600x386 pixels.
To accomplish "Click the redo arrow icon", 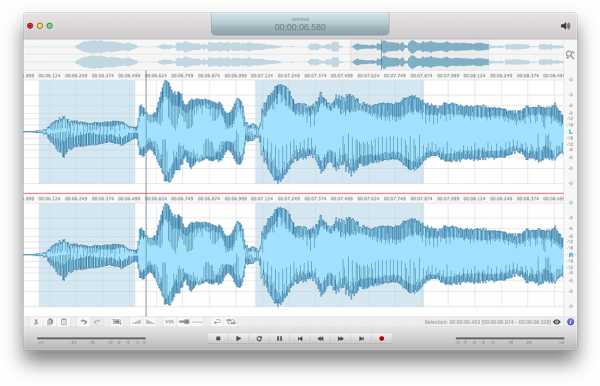I will pos(98,322).
